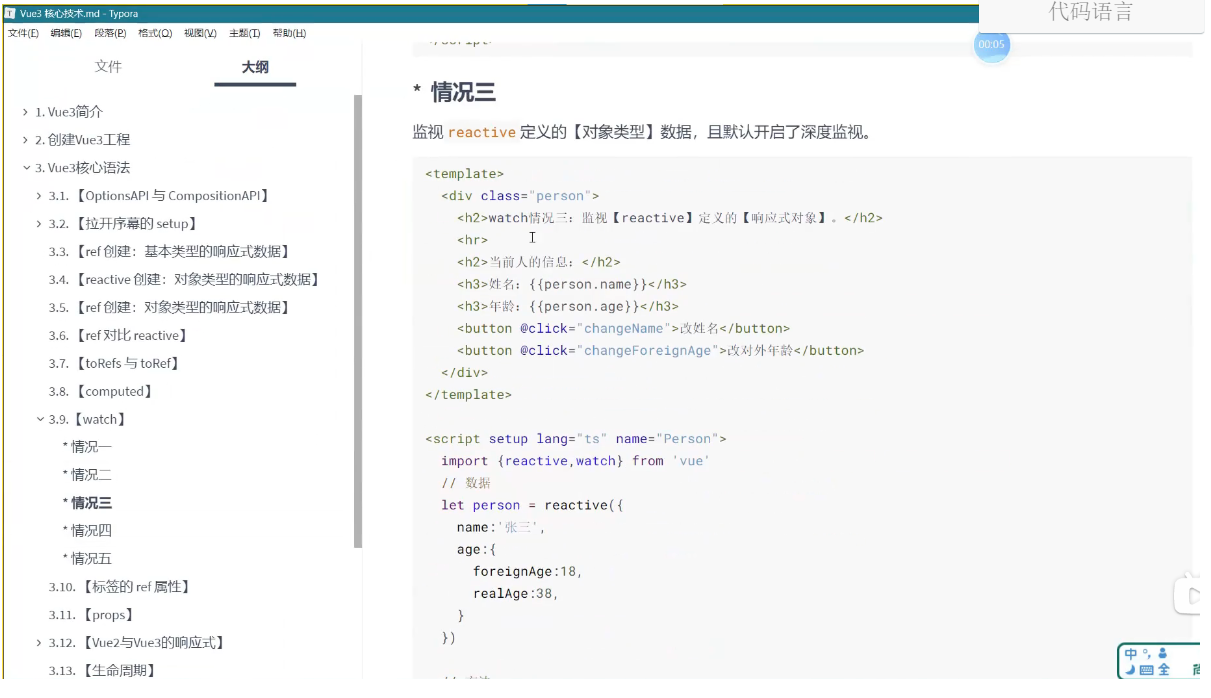Open the 主题(T) menu
This screenshot has height=698, width=1211.
click(x=245, y=33)
